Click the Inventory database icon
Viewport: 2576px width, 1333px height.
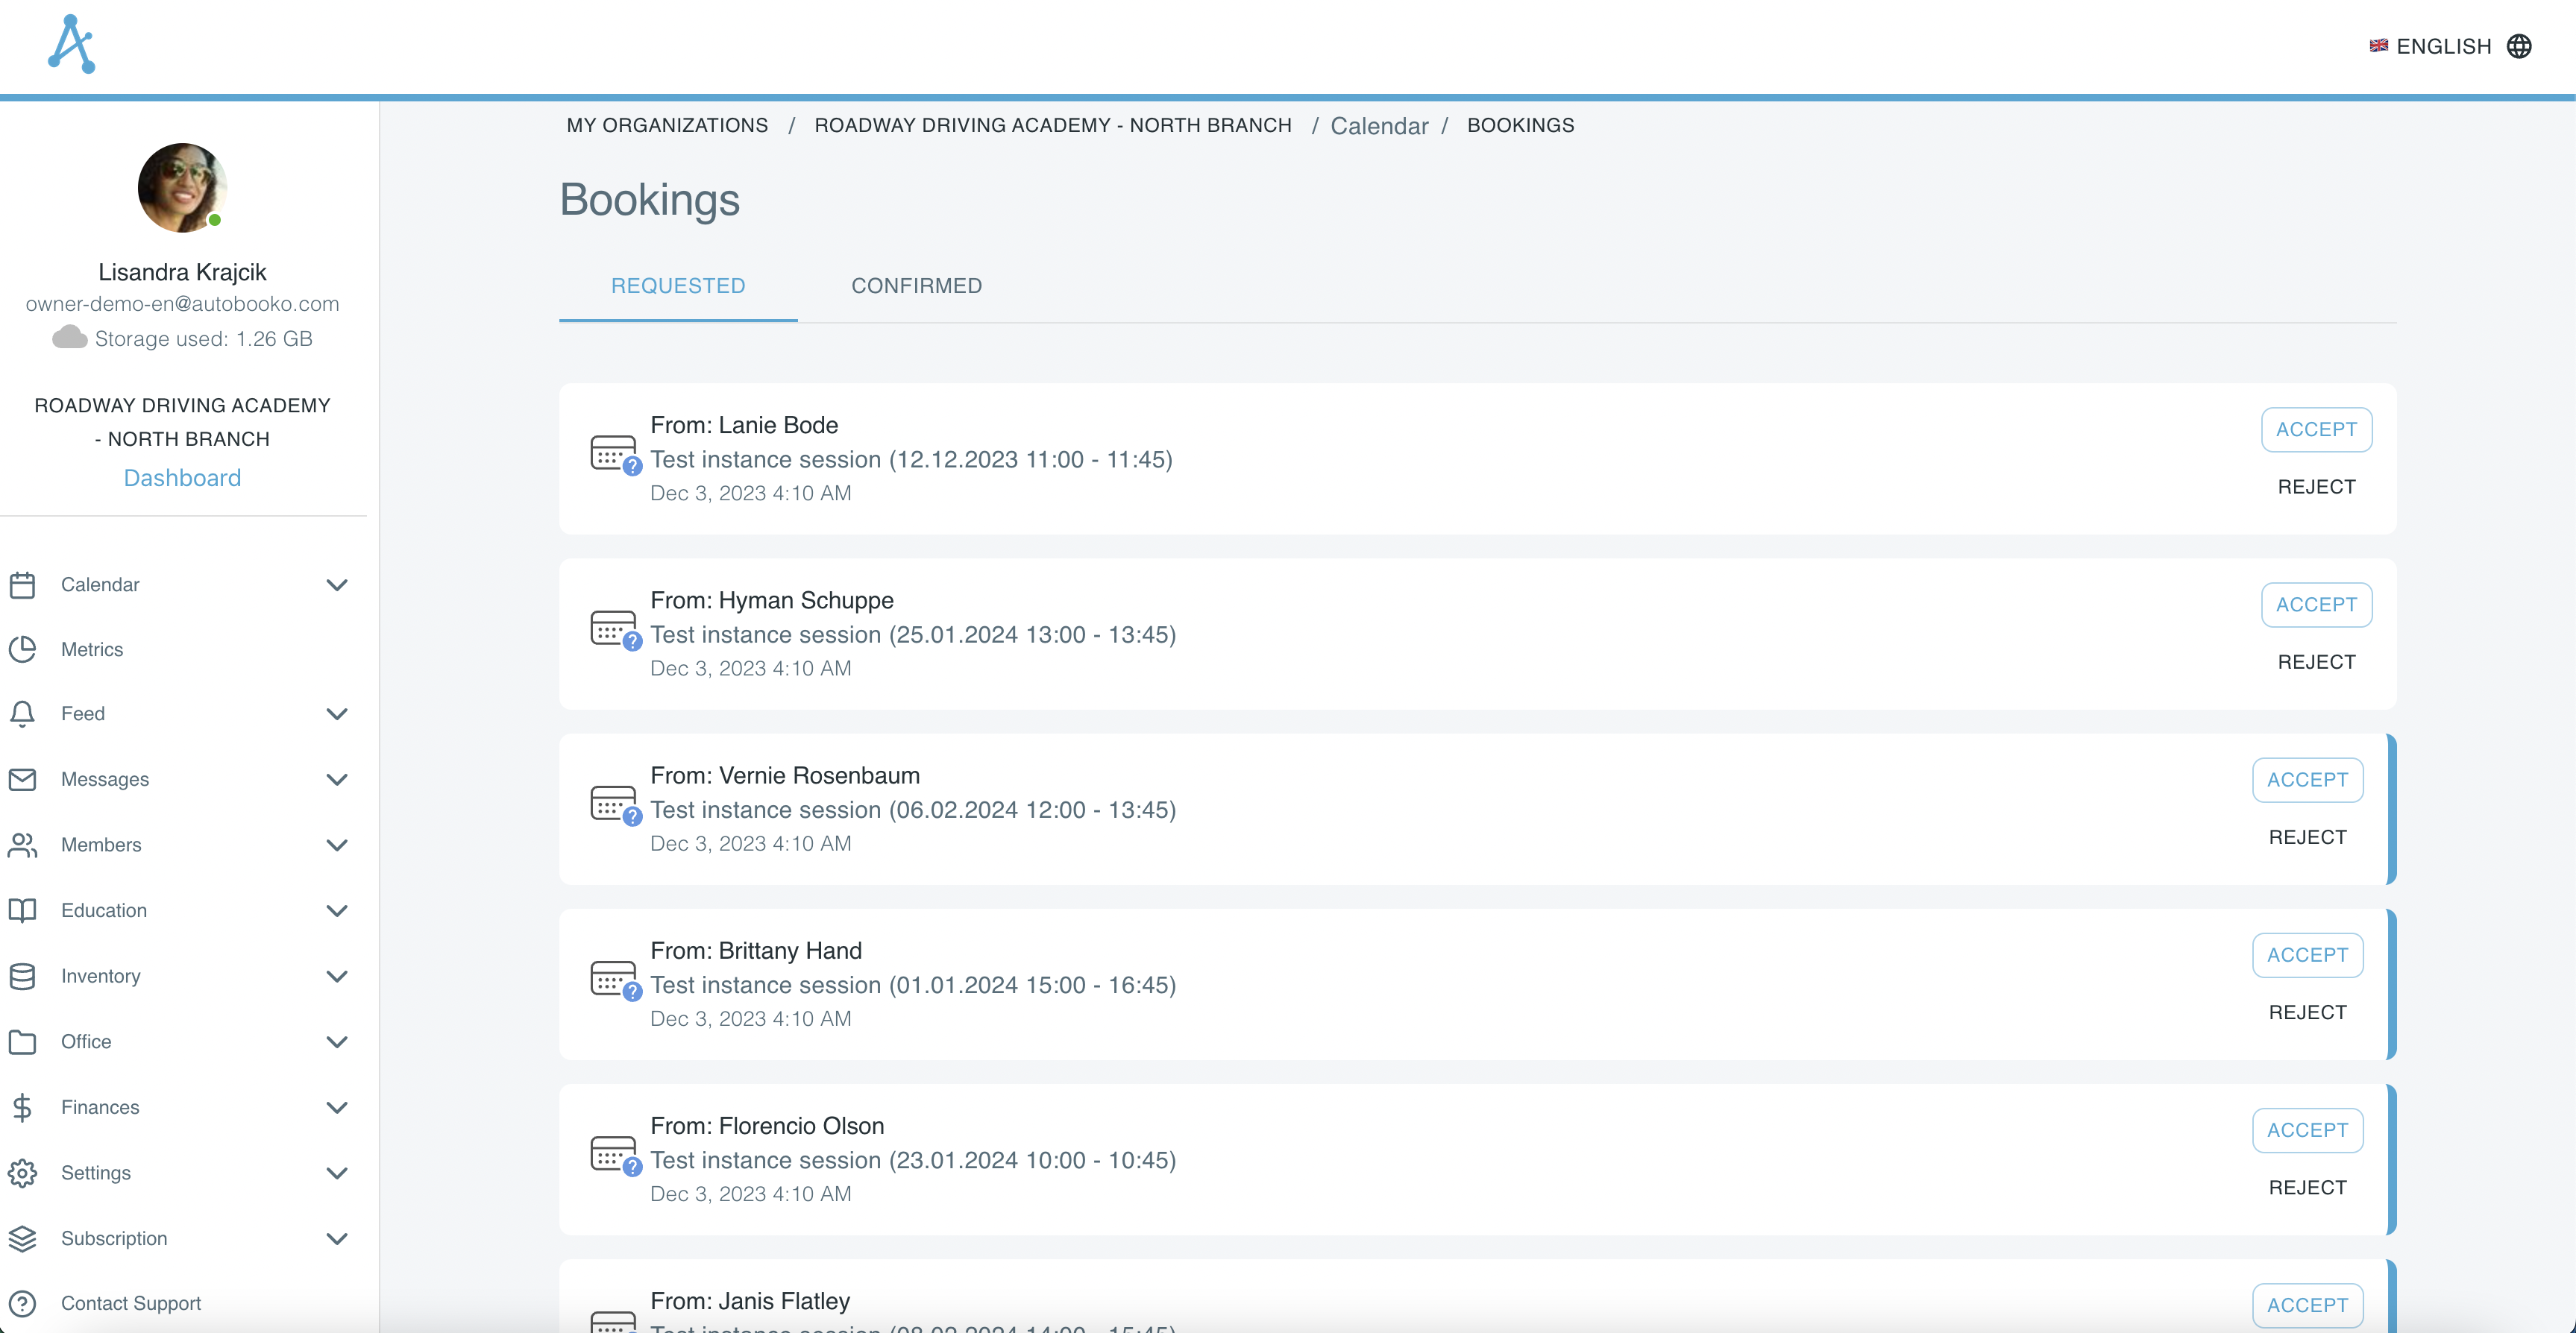pos(23,976)
